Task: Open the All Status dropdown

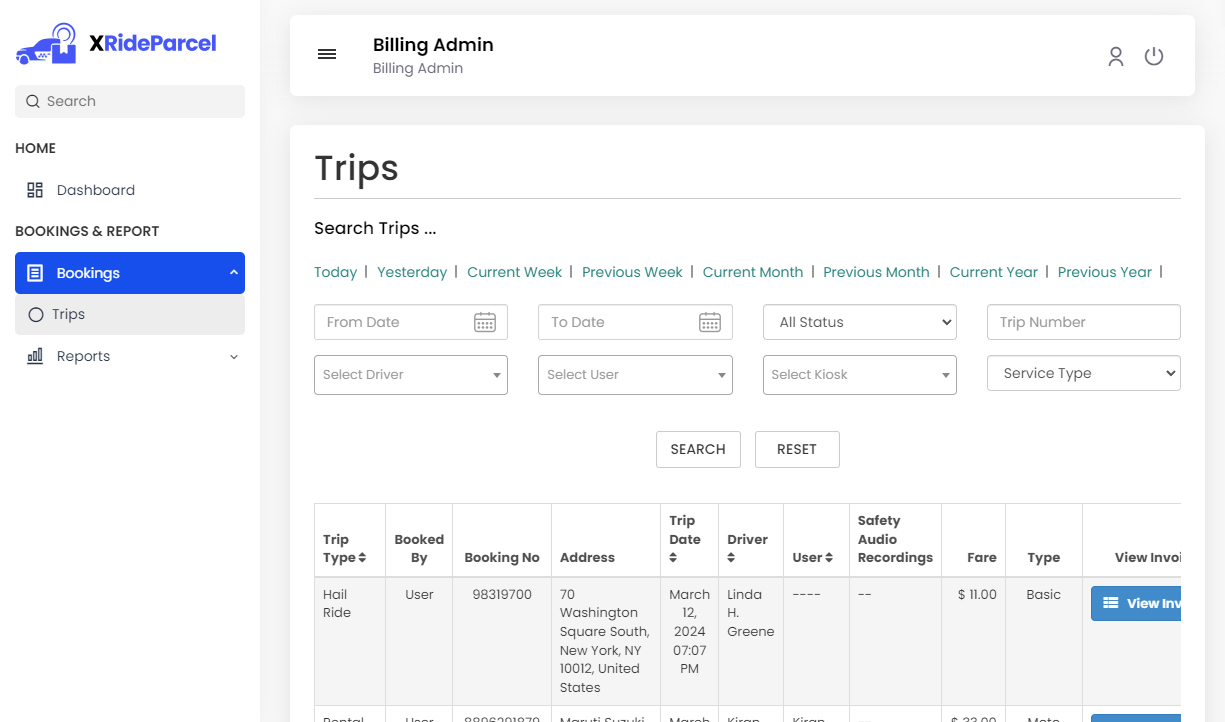Action: (859, 322)
